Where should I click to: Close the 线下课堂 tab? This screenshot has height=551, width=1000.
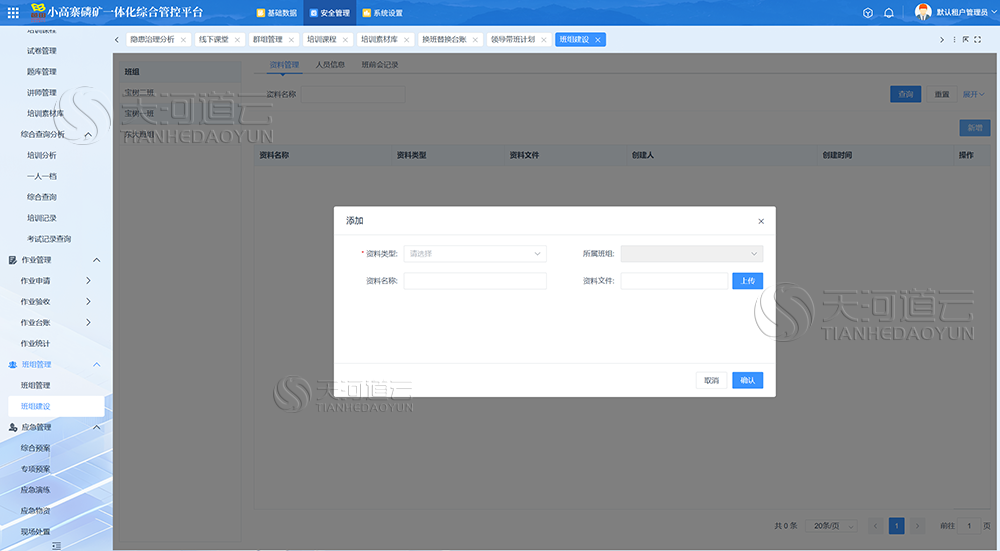237,40
